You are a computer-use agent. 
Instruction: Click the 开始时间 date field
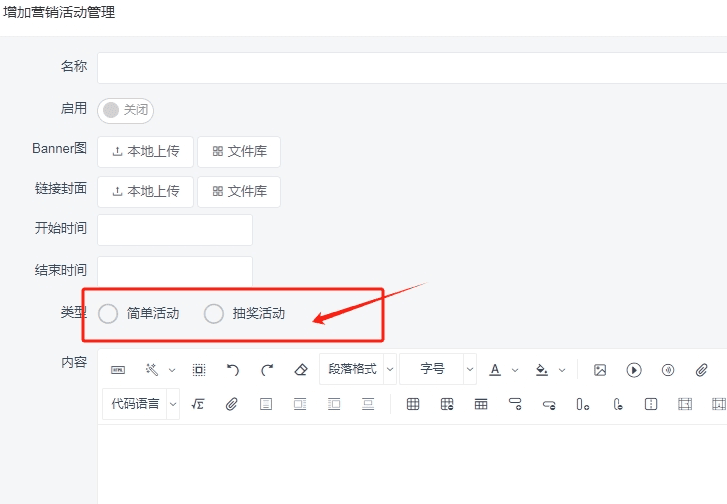pos(175,230)
